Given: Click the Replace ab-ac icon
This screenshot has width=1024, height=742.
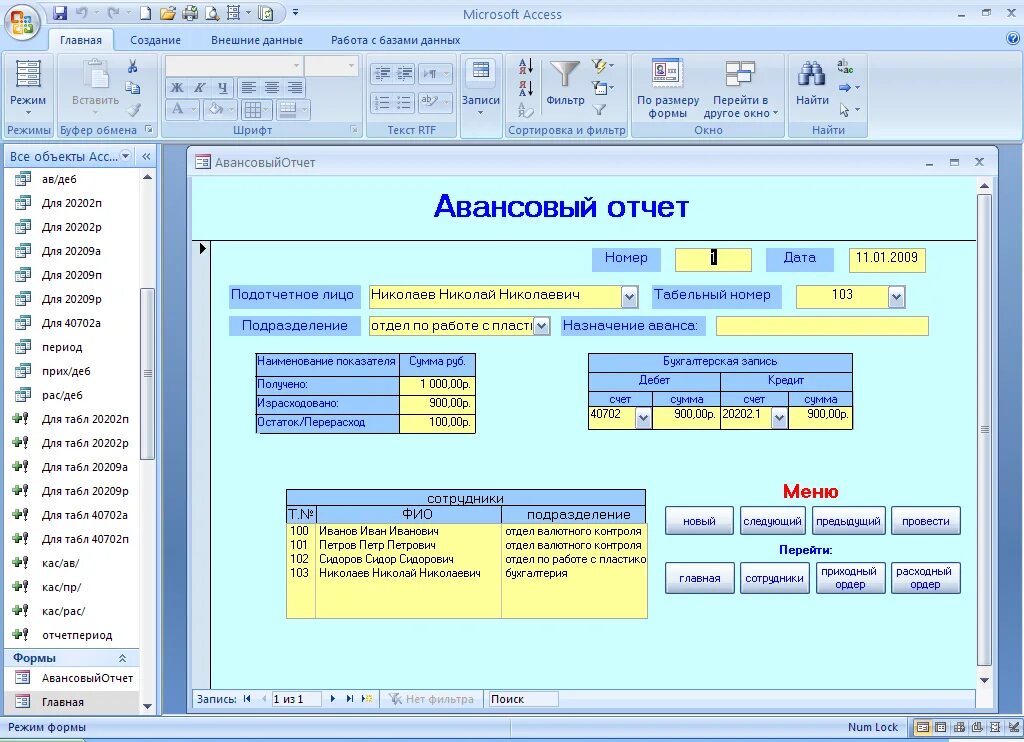Looking at the screenshot, I should (846, 66).
